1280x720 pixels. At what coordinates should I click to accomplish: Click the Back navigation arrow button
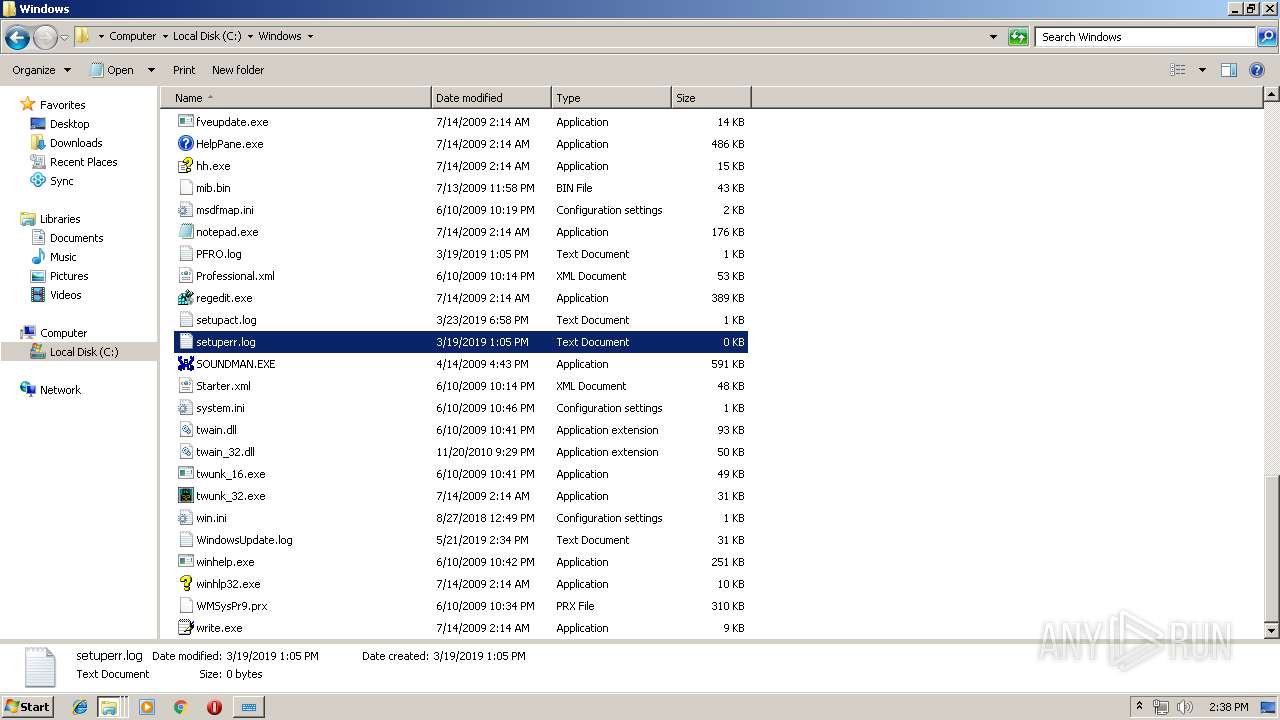[17, 38]
